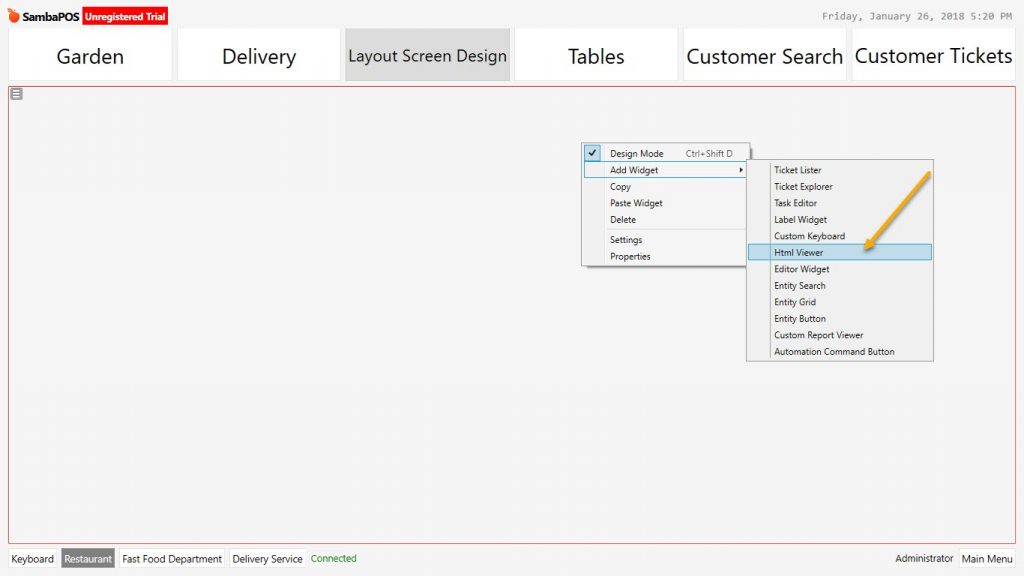Toggle the Design Mode checkmark

(x=592, y=153)
